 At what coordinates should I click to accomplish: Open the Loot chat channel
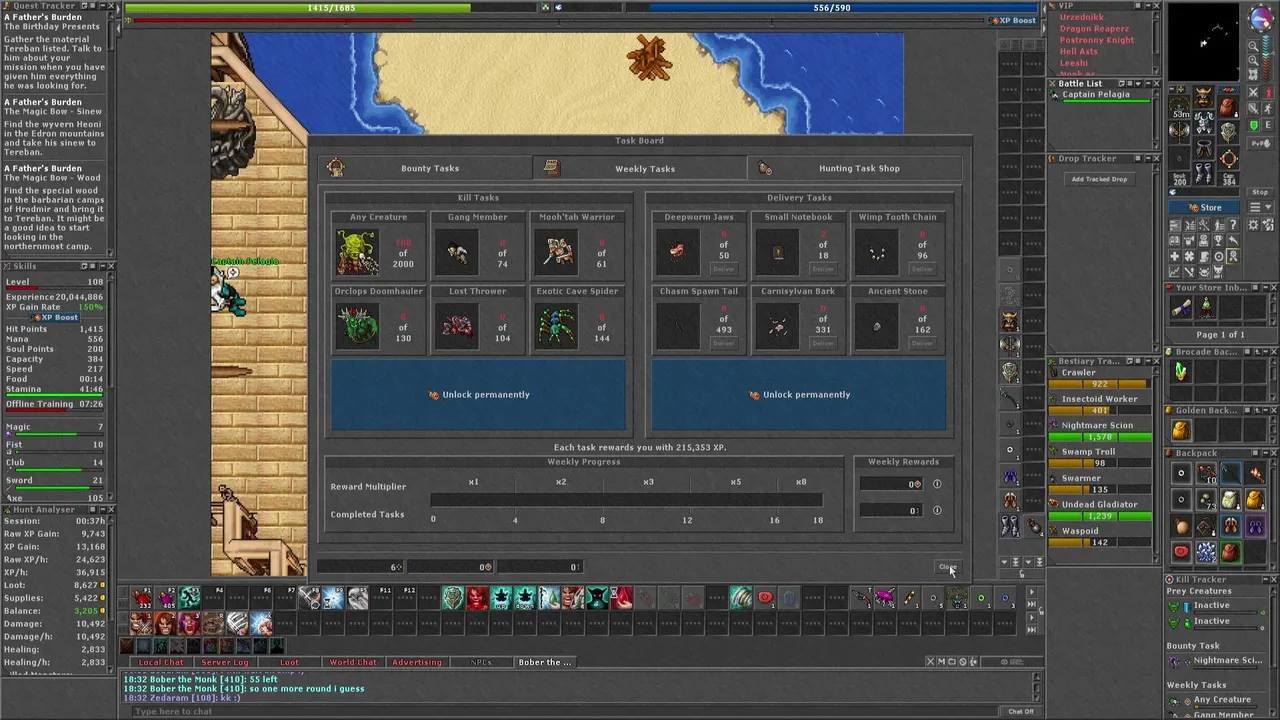(x=289, y=662)
